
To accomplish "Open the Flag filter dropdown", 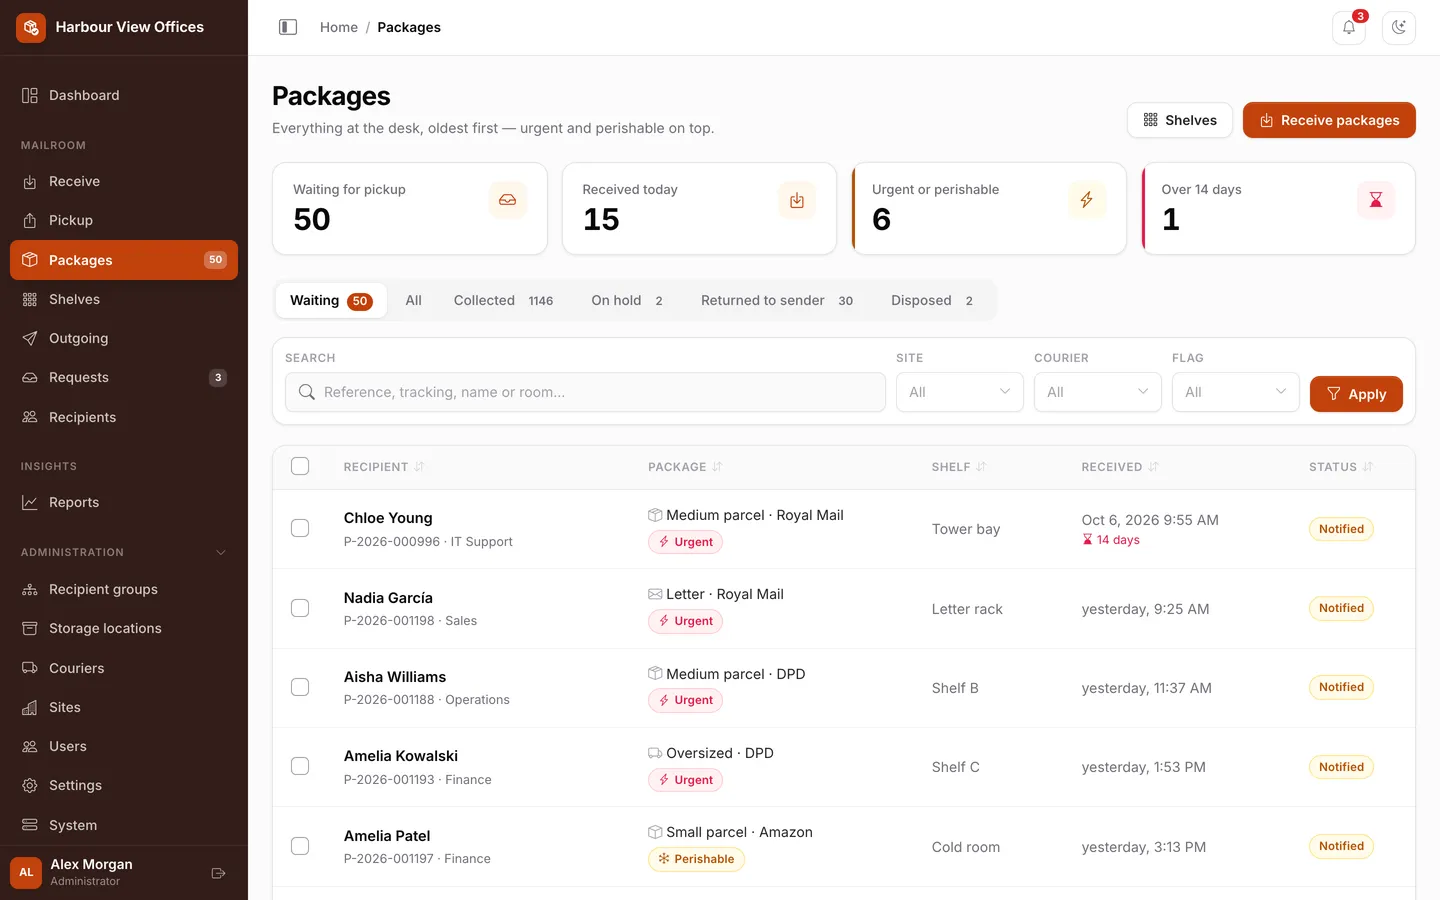I will tap(1236, 392).
